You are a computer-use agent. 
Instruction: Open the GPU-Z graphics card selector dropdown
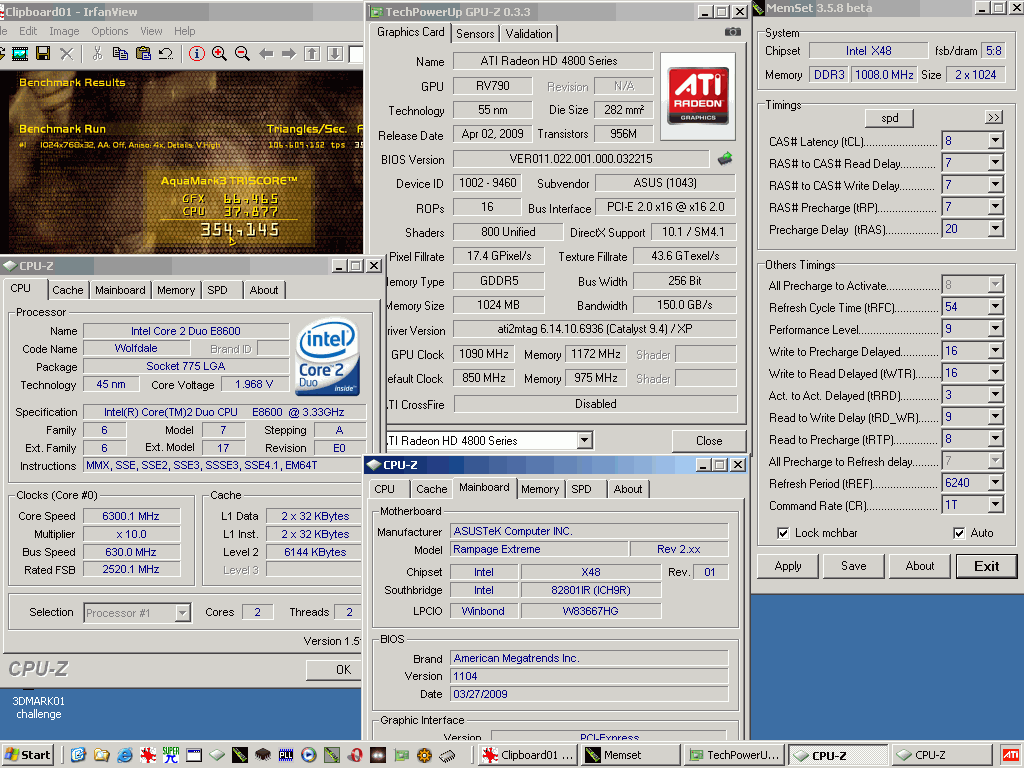point(584,440)
